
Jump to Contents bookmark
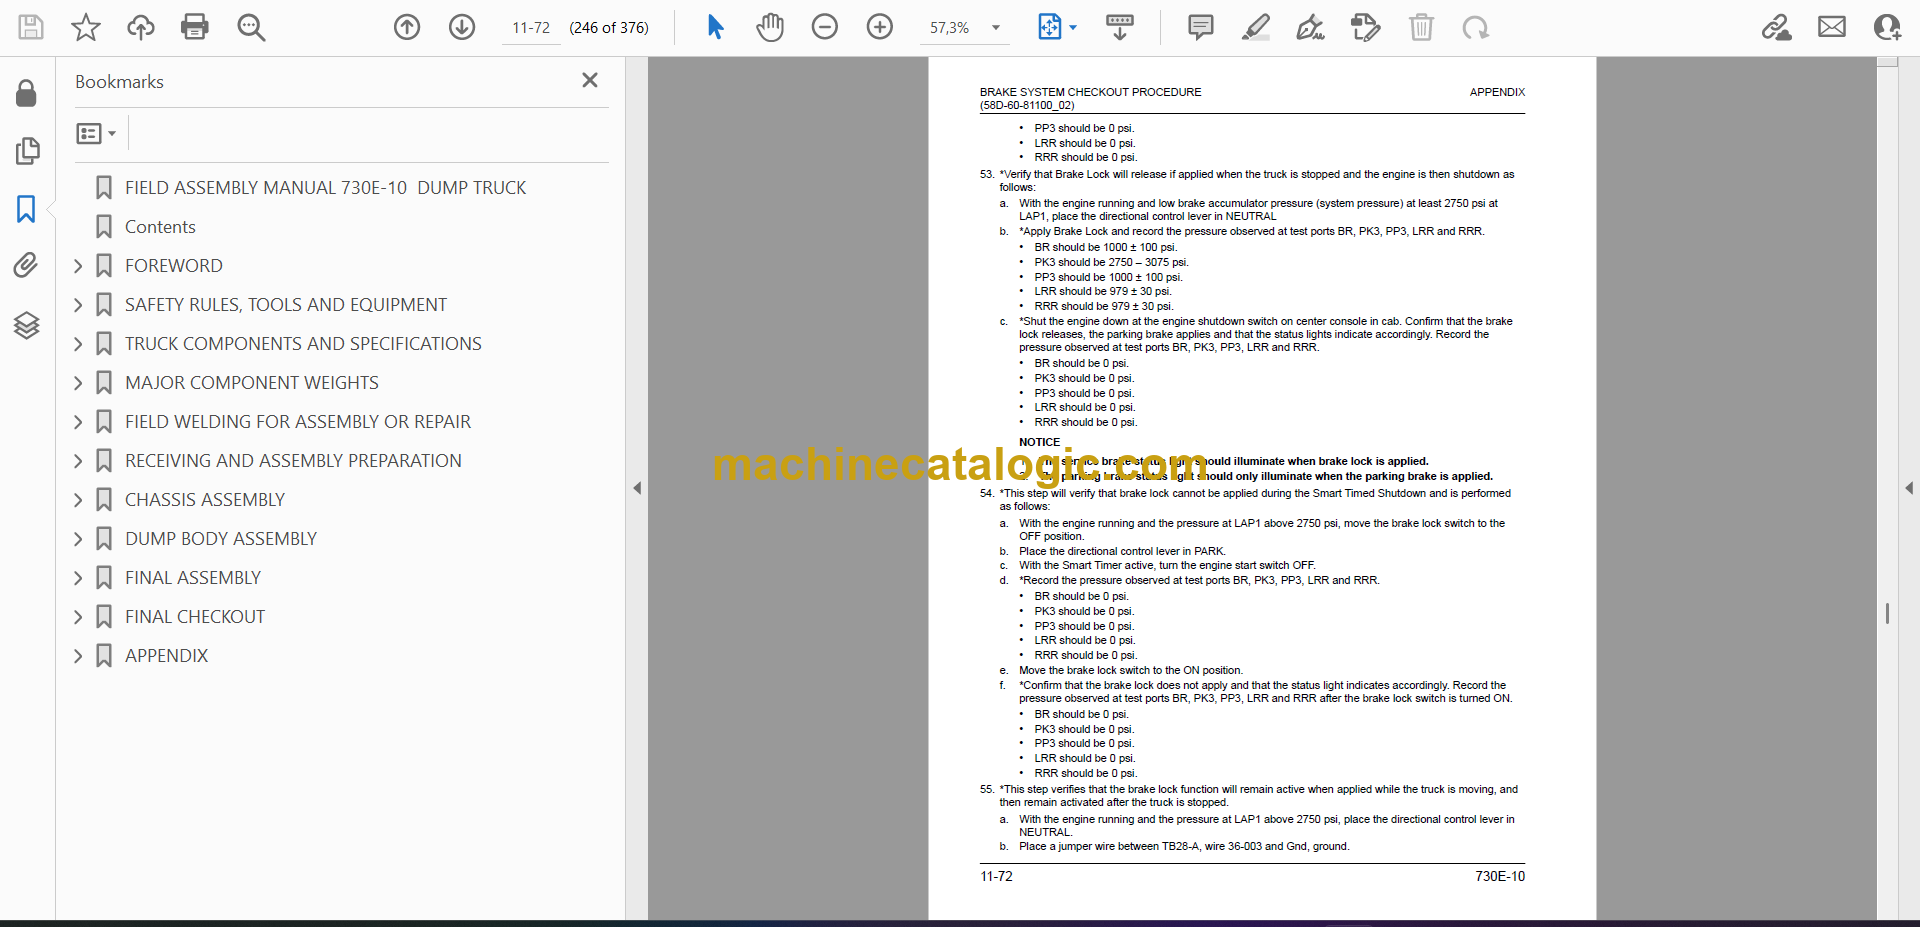[x=160, y=227]
